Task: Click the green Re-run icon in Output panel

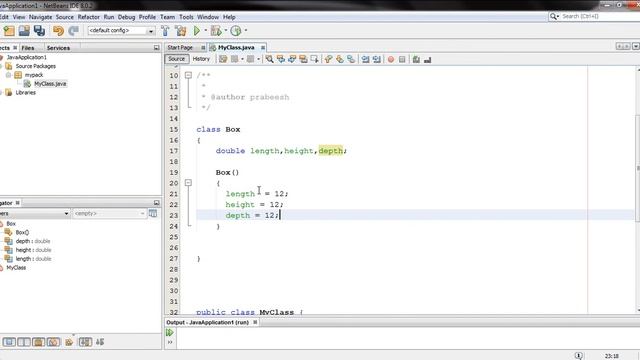Action: pyautogui.click(x=170, y=333)
